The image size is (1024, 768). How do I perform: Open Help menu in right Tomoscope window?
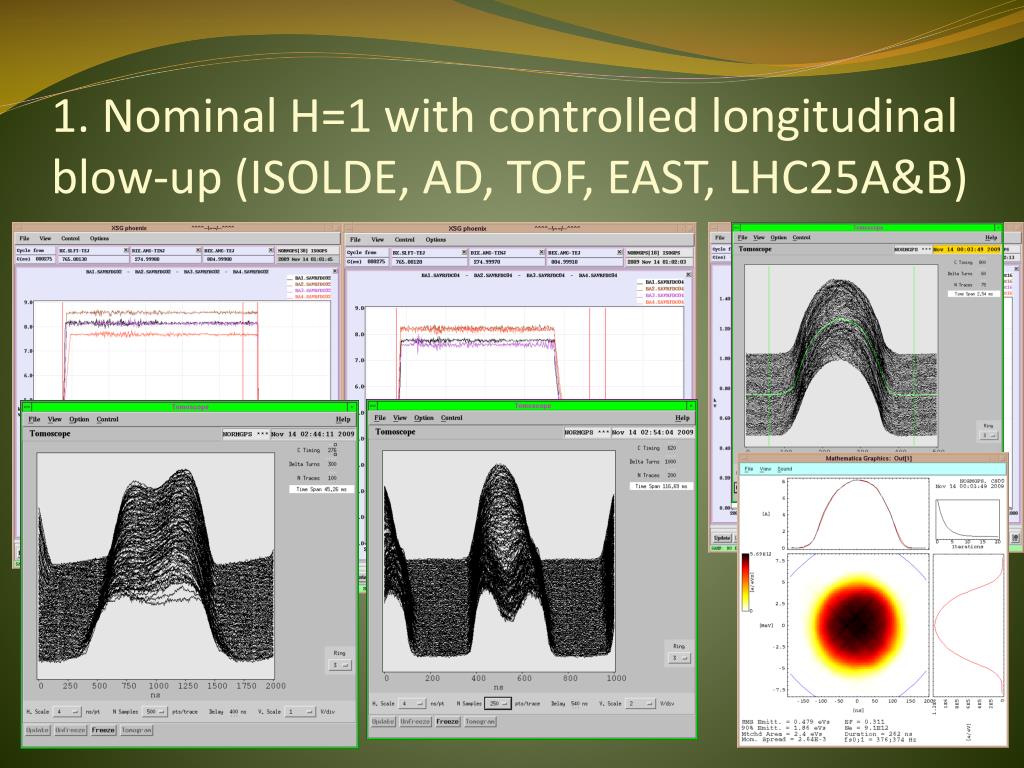click(x=991, y=238)
